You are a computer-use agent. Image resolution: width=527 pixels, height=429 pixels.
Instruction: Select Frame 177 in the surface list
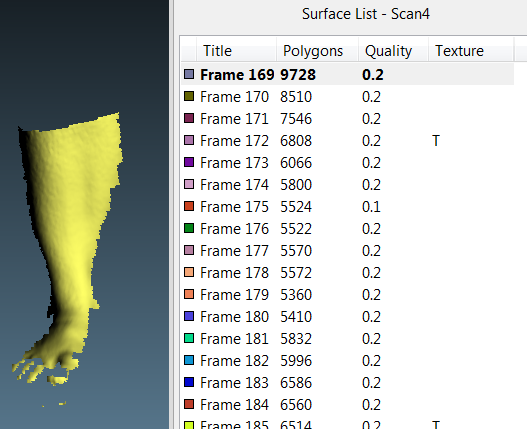click(x=348, y=250)
